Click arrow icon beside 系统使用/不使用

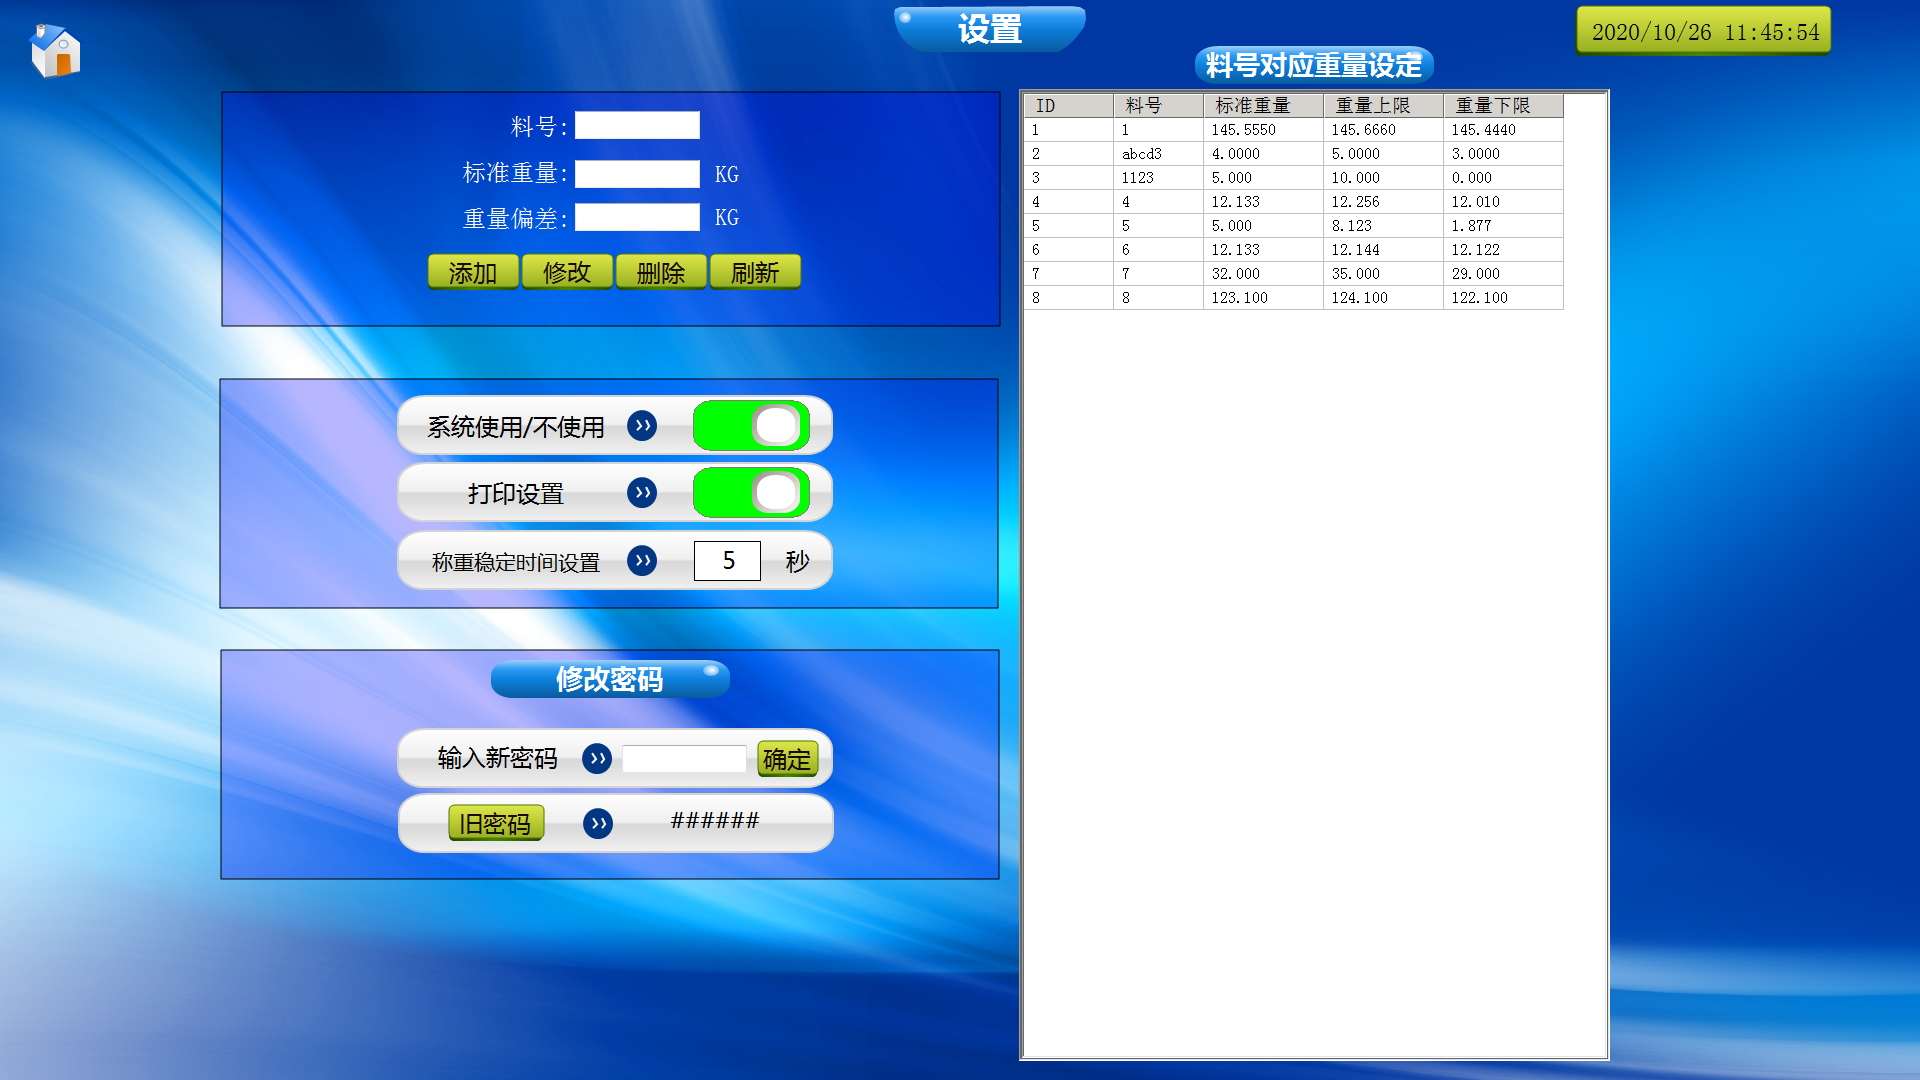pyautogui.click(x=642, y=426)
